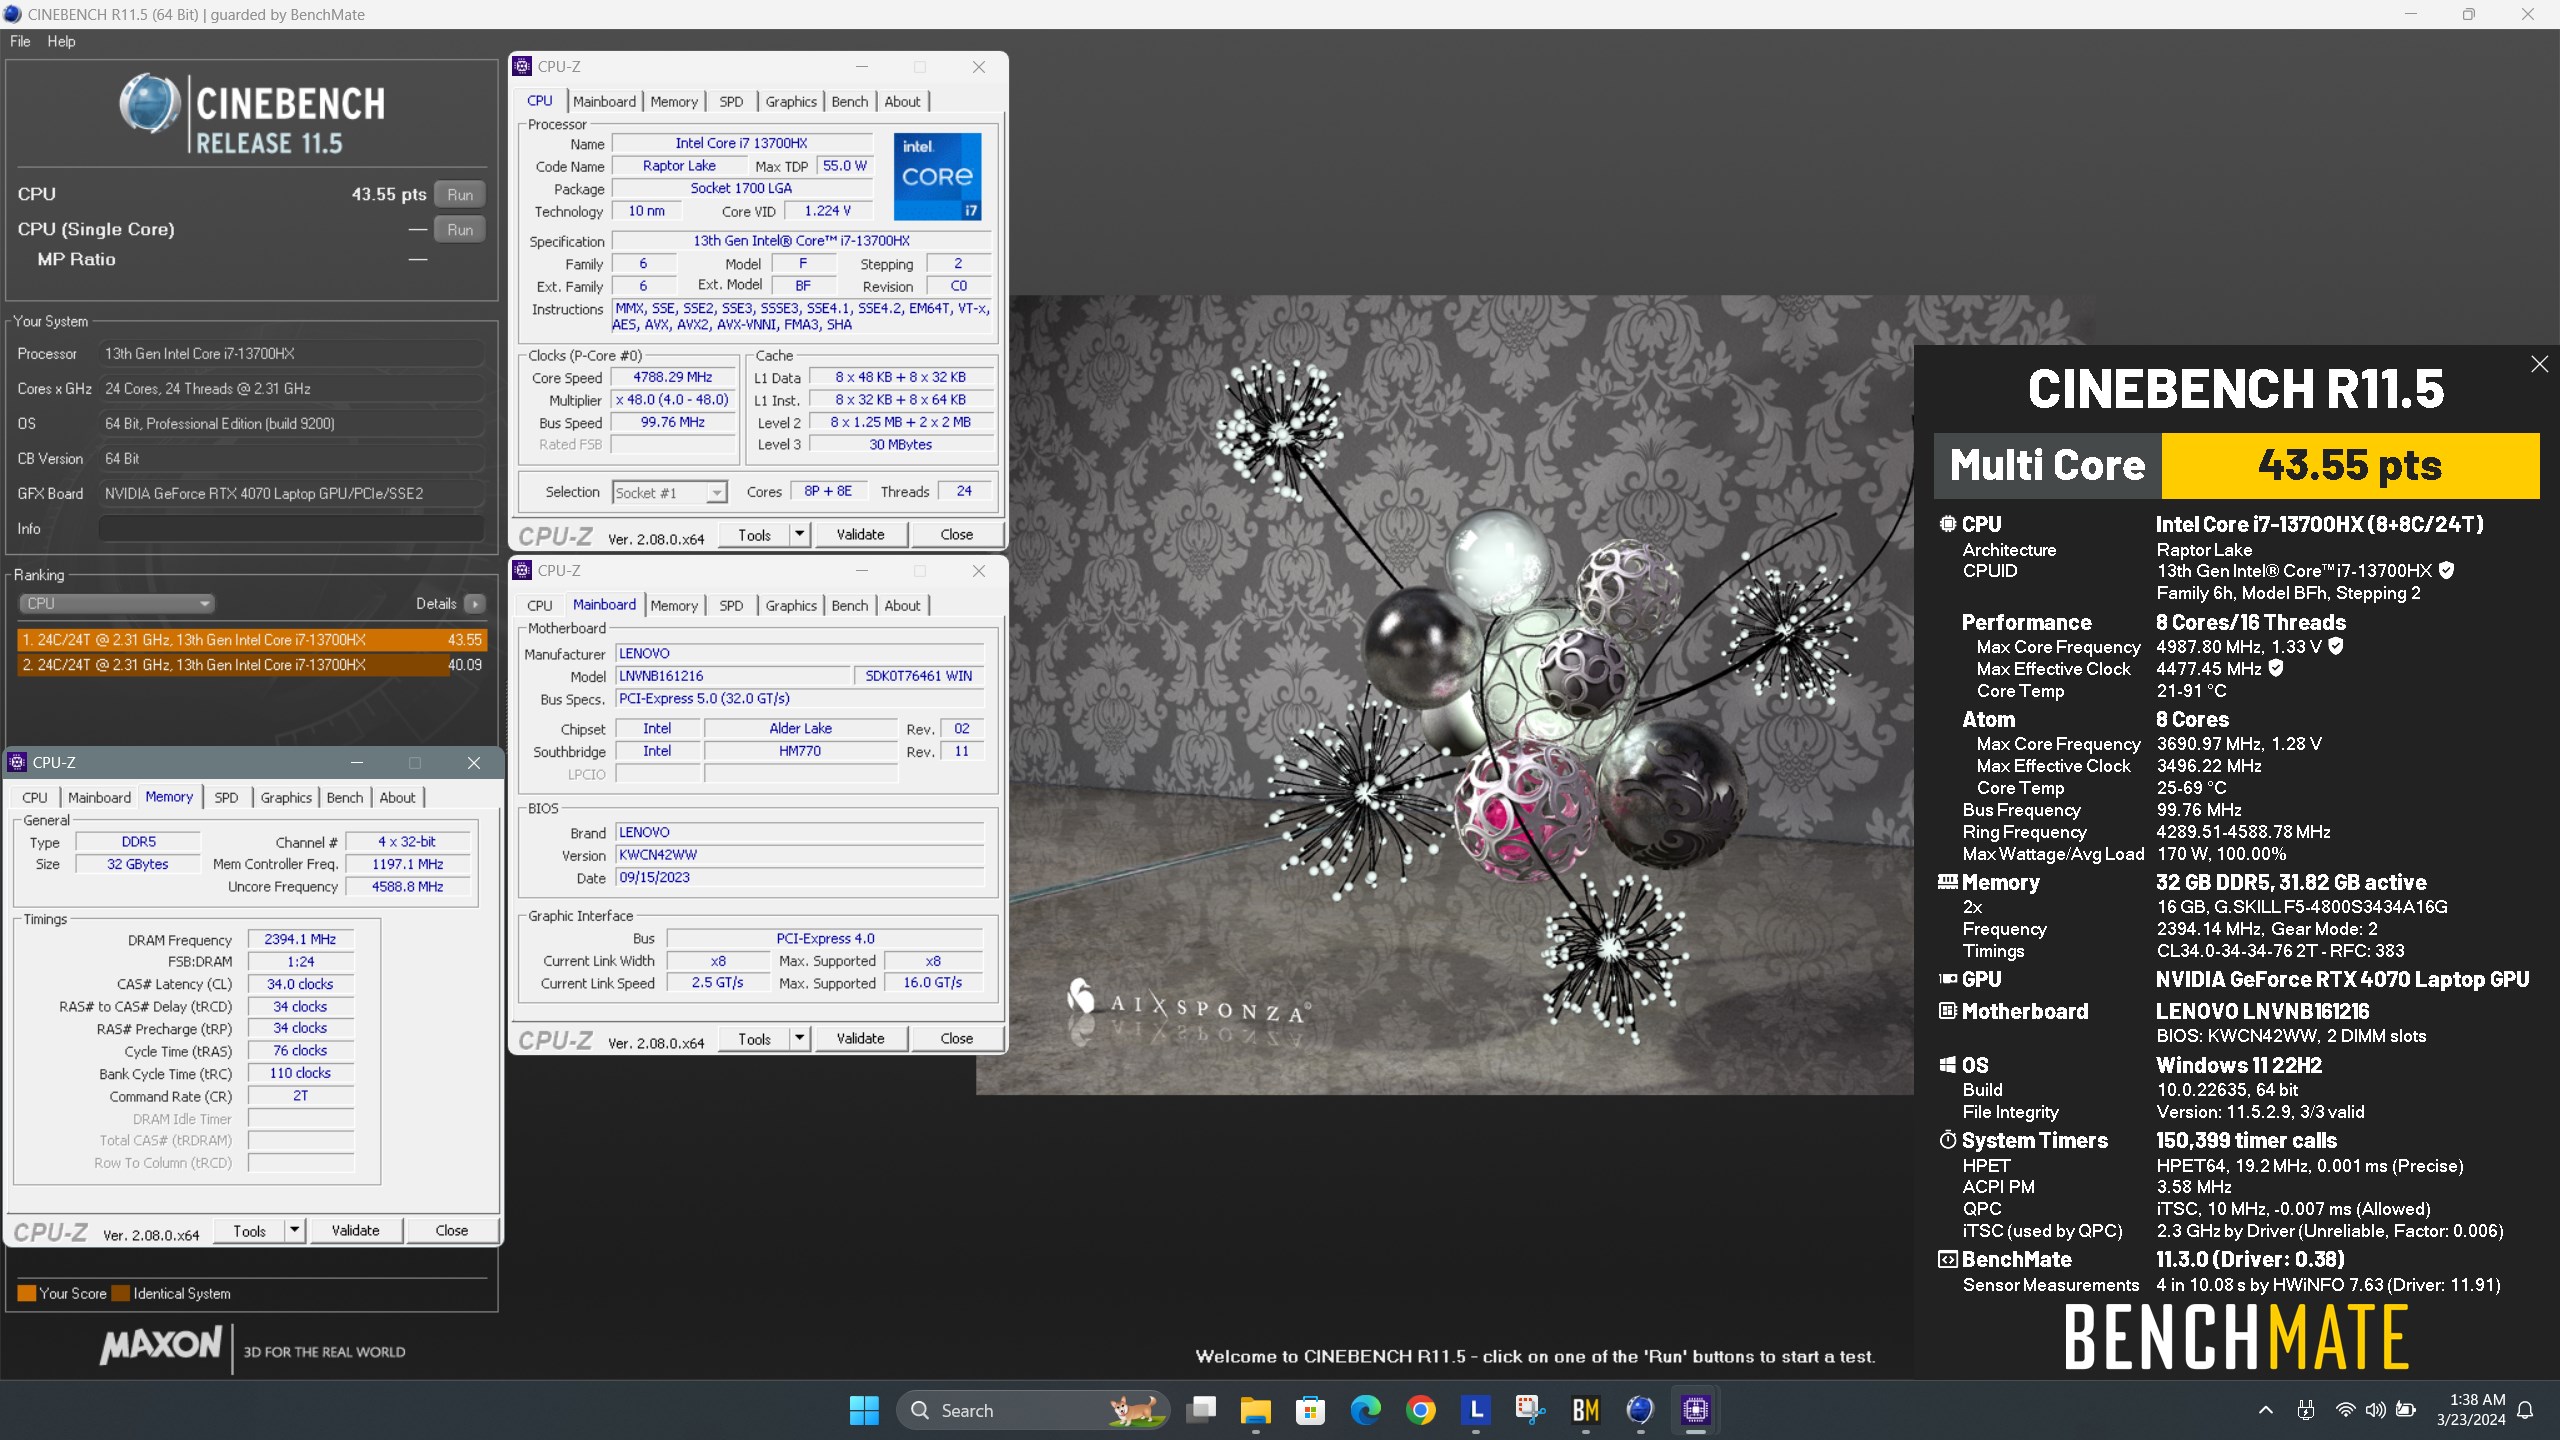Click Close button in top CPU-Z window
The height and width of the screenshot is (1440, 2560).
(956, 534)
